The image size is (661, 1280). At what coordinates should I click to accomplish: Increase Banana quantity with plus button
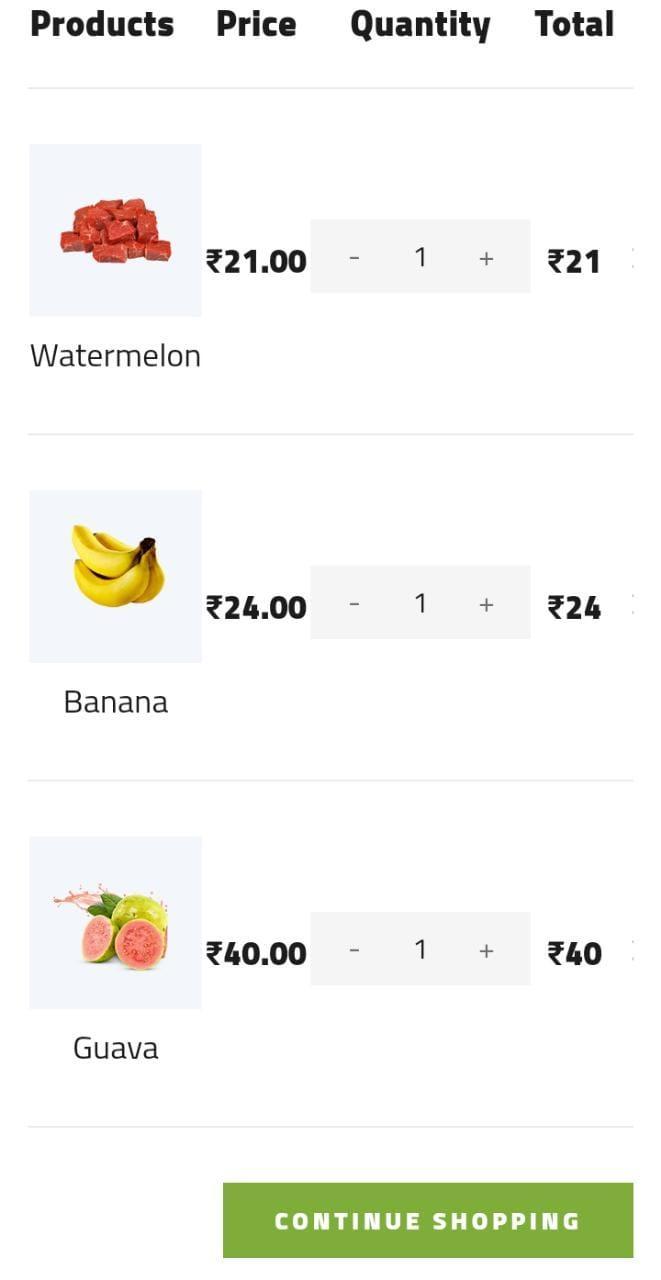click(x=486, y=604)
